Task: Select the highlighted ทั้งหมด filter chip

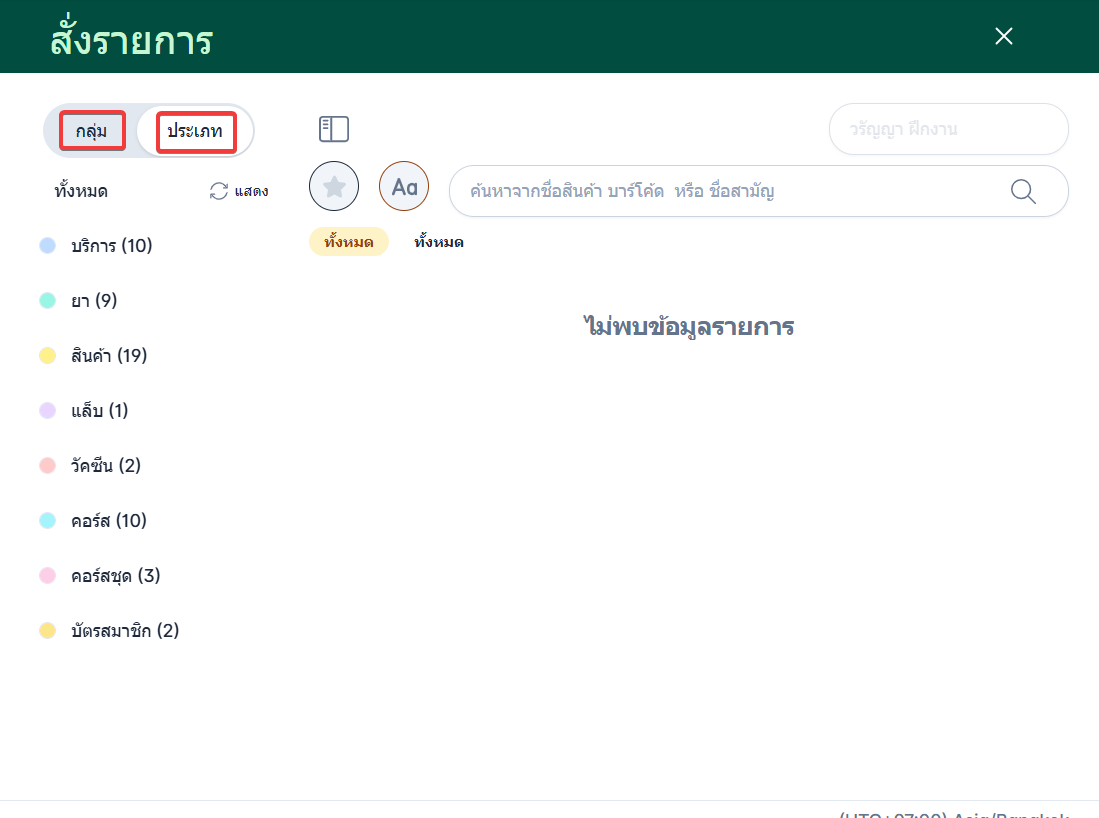Action: [x=348, y=242]
